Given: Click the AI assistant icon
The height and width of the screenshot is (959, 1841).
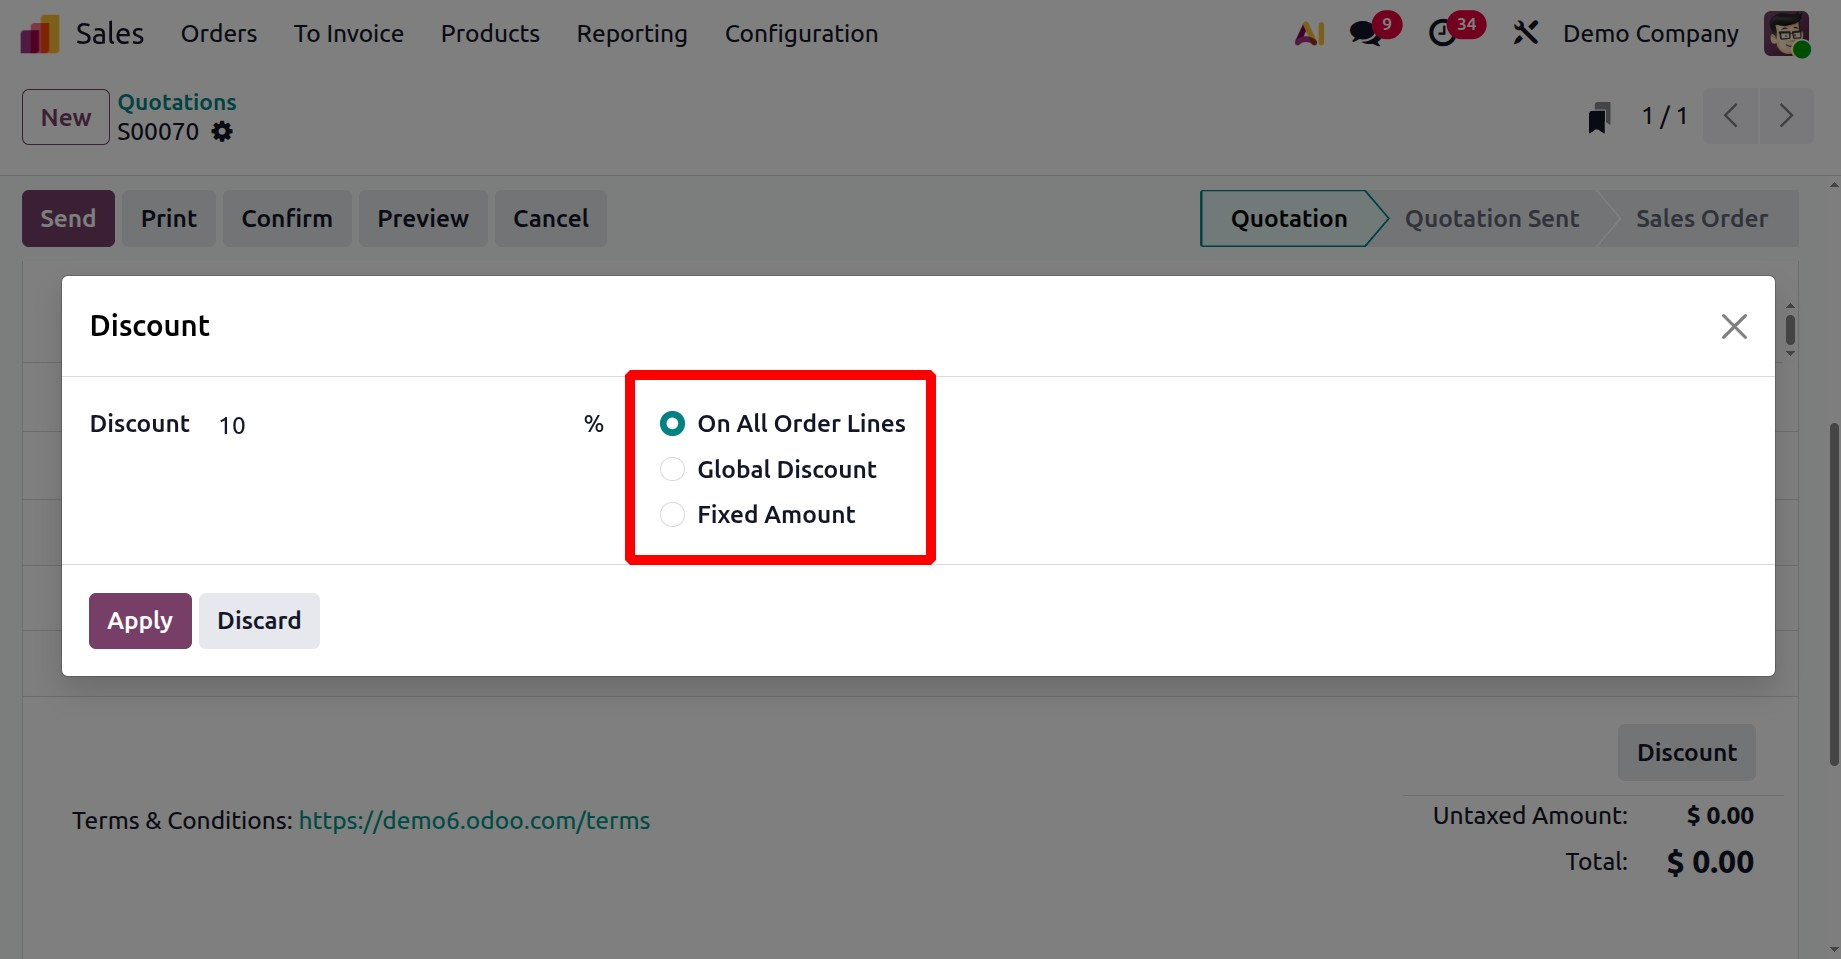Looking at the screenshot, I should pyautogui.click(x=1309, y=33).
